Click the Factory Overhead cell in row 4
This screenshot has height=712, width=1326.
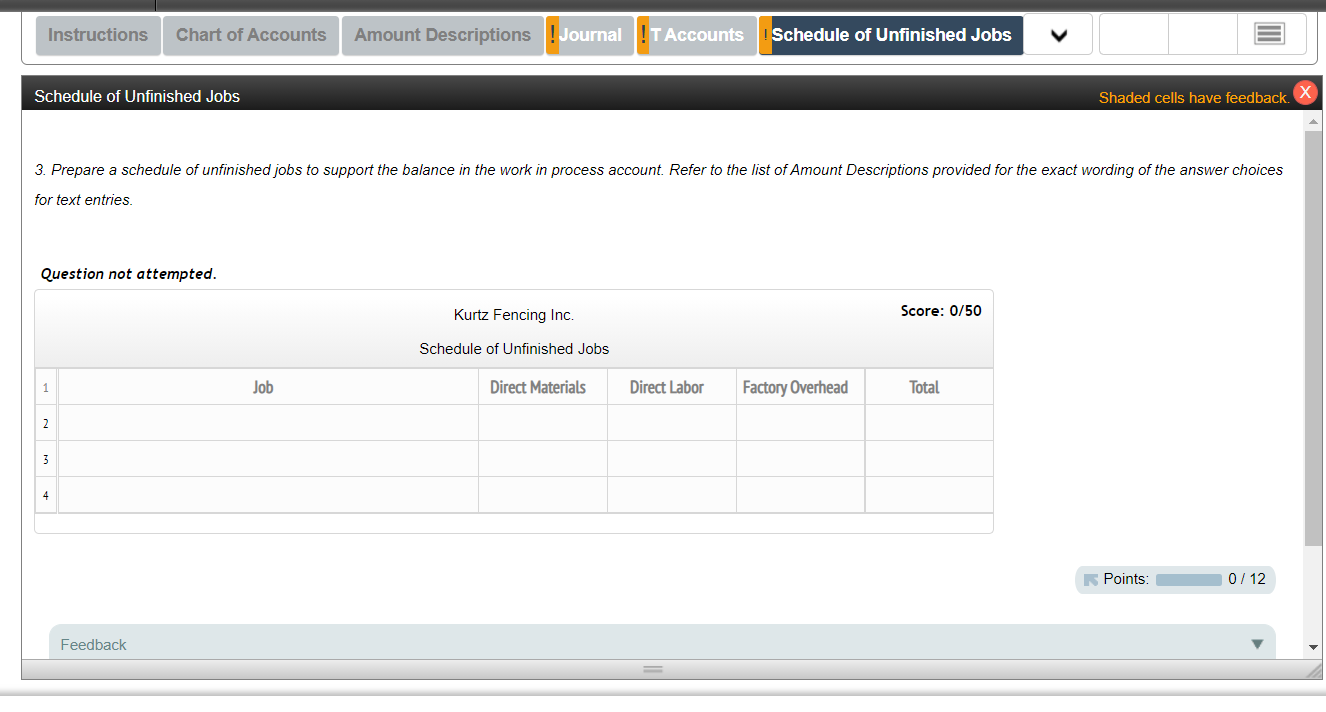[801, 495]
